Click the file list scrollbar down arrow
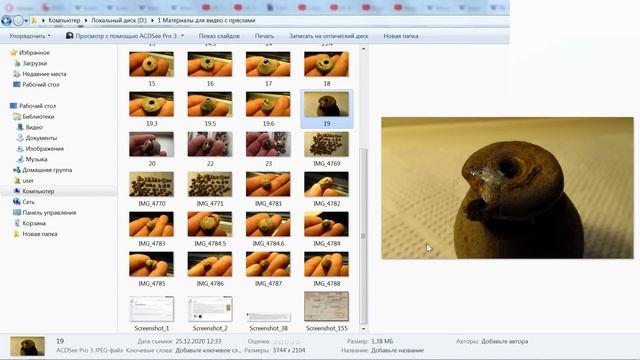Viewport: 640px width, 360px height. coord(363,329)
